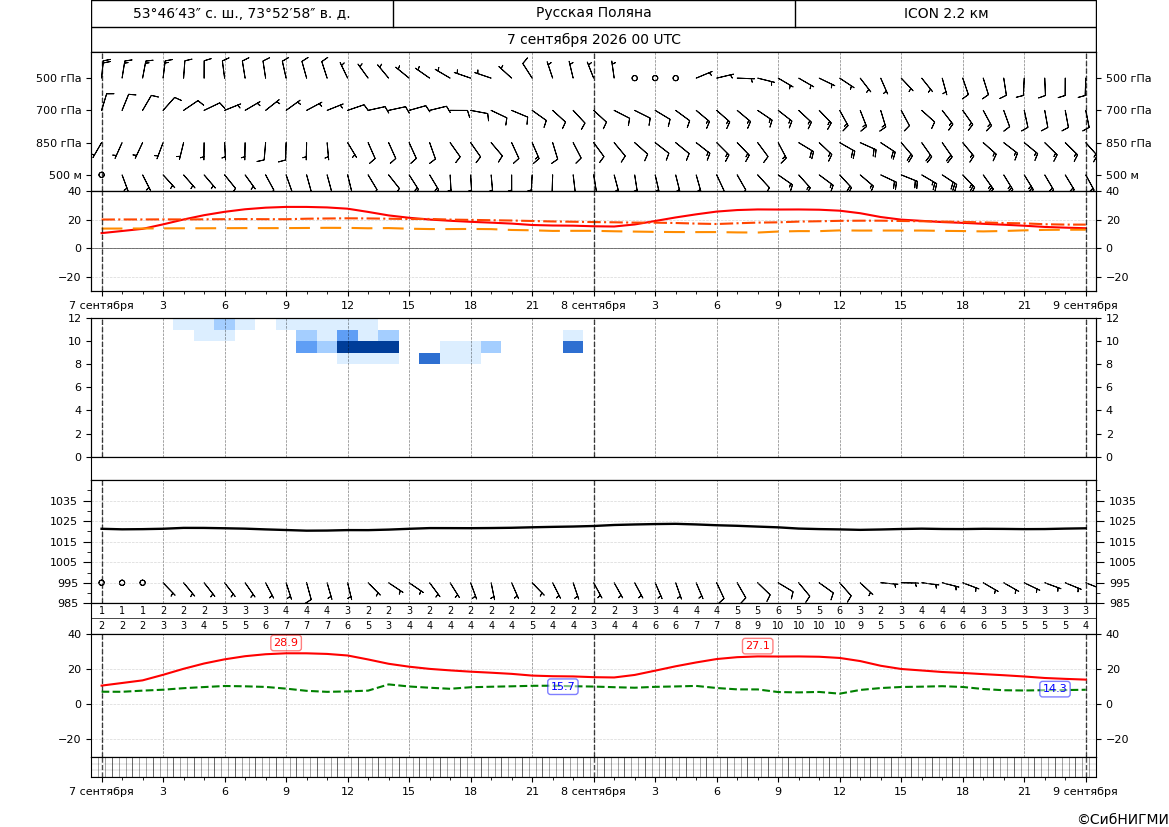The image size is (1169, 827).
Task: Select the red 27.1 temperature label
Action: coord(757,645)
